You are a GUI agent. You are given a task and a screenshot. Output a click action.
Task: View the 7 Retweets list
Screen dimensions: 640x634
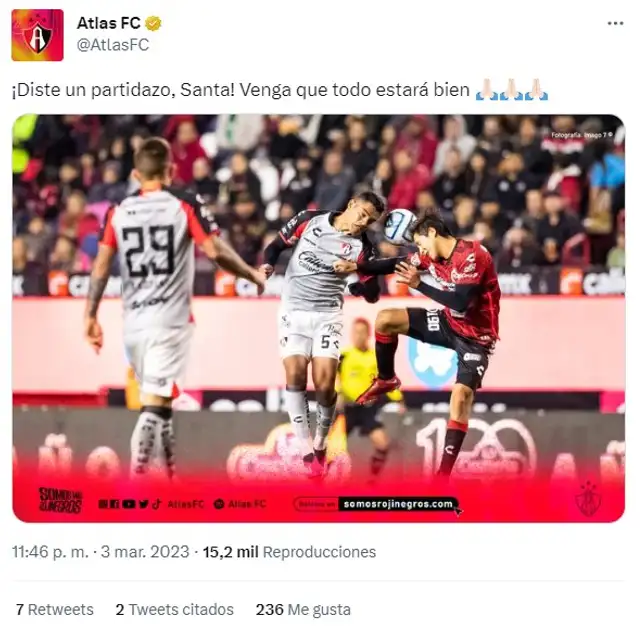coord(55,610)
